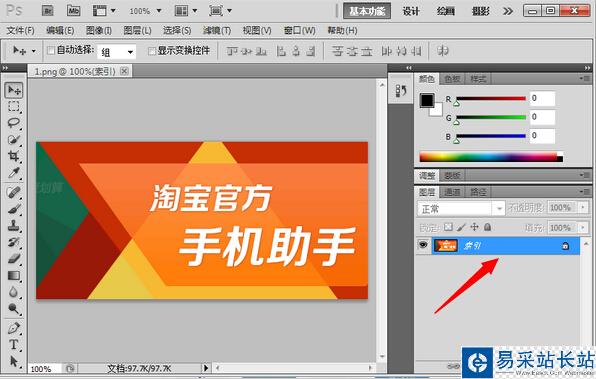
Task: Open layer fill slider arrow
Action: [x=583, y=227]
